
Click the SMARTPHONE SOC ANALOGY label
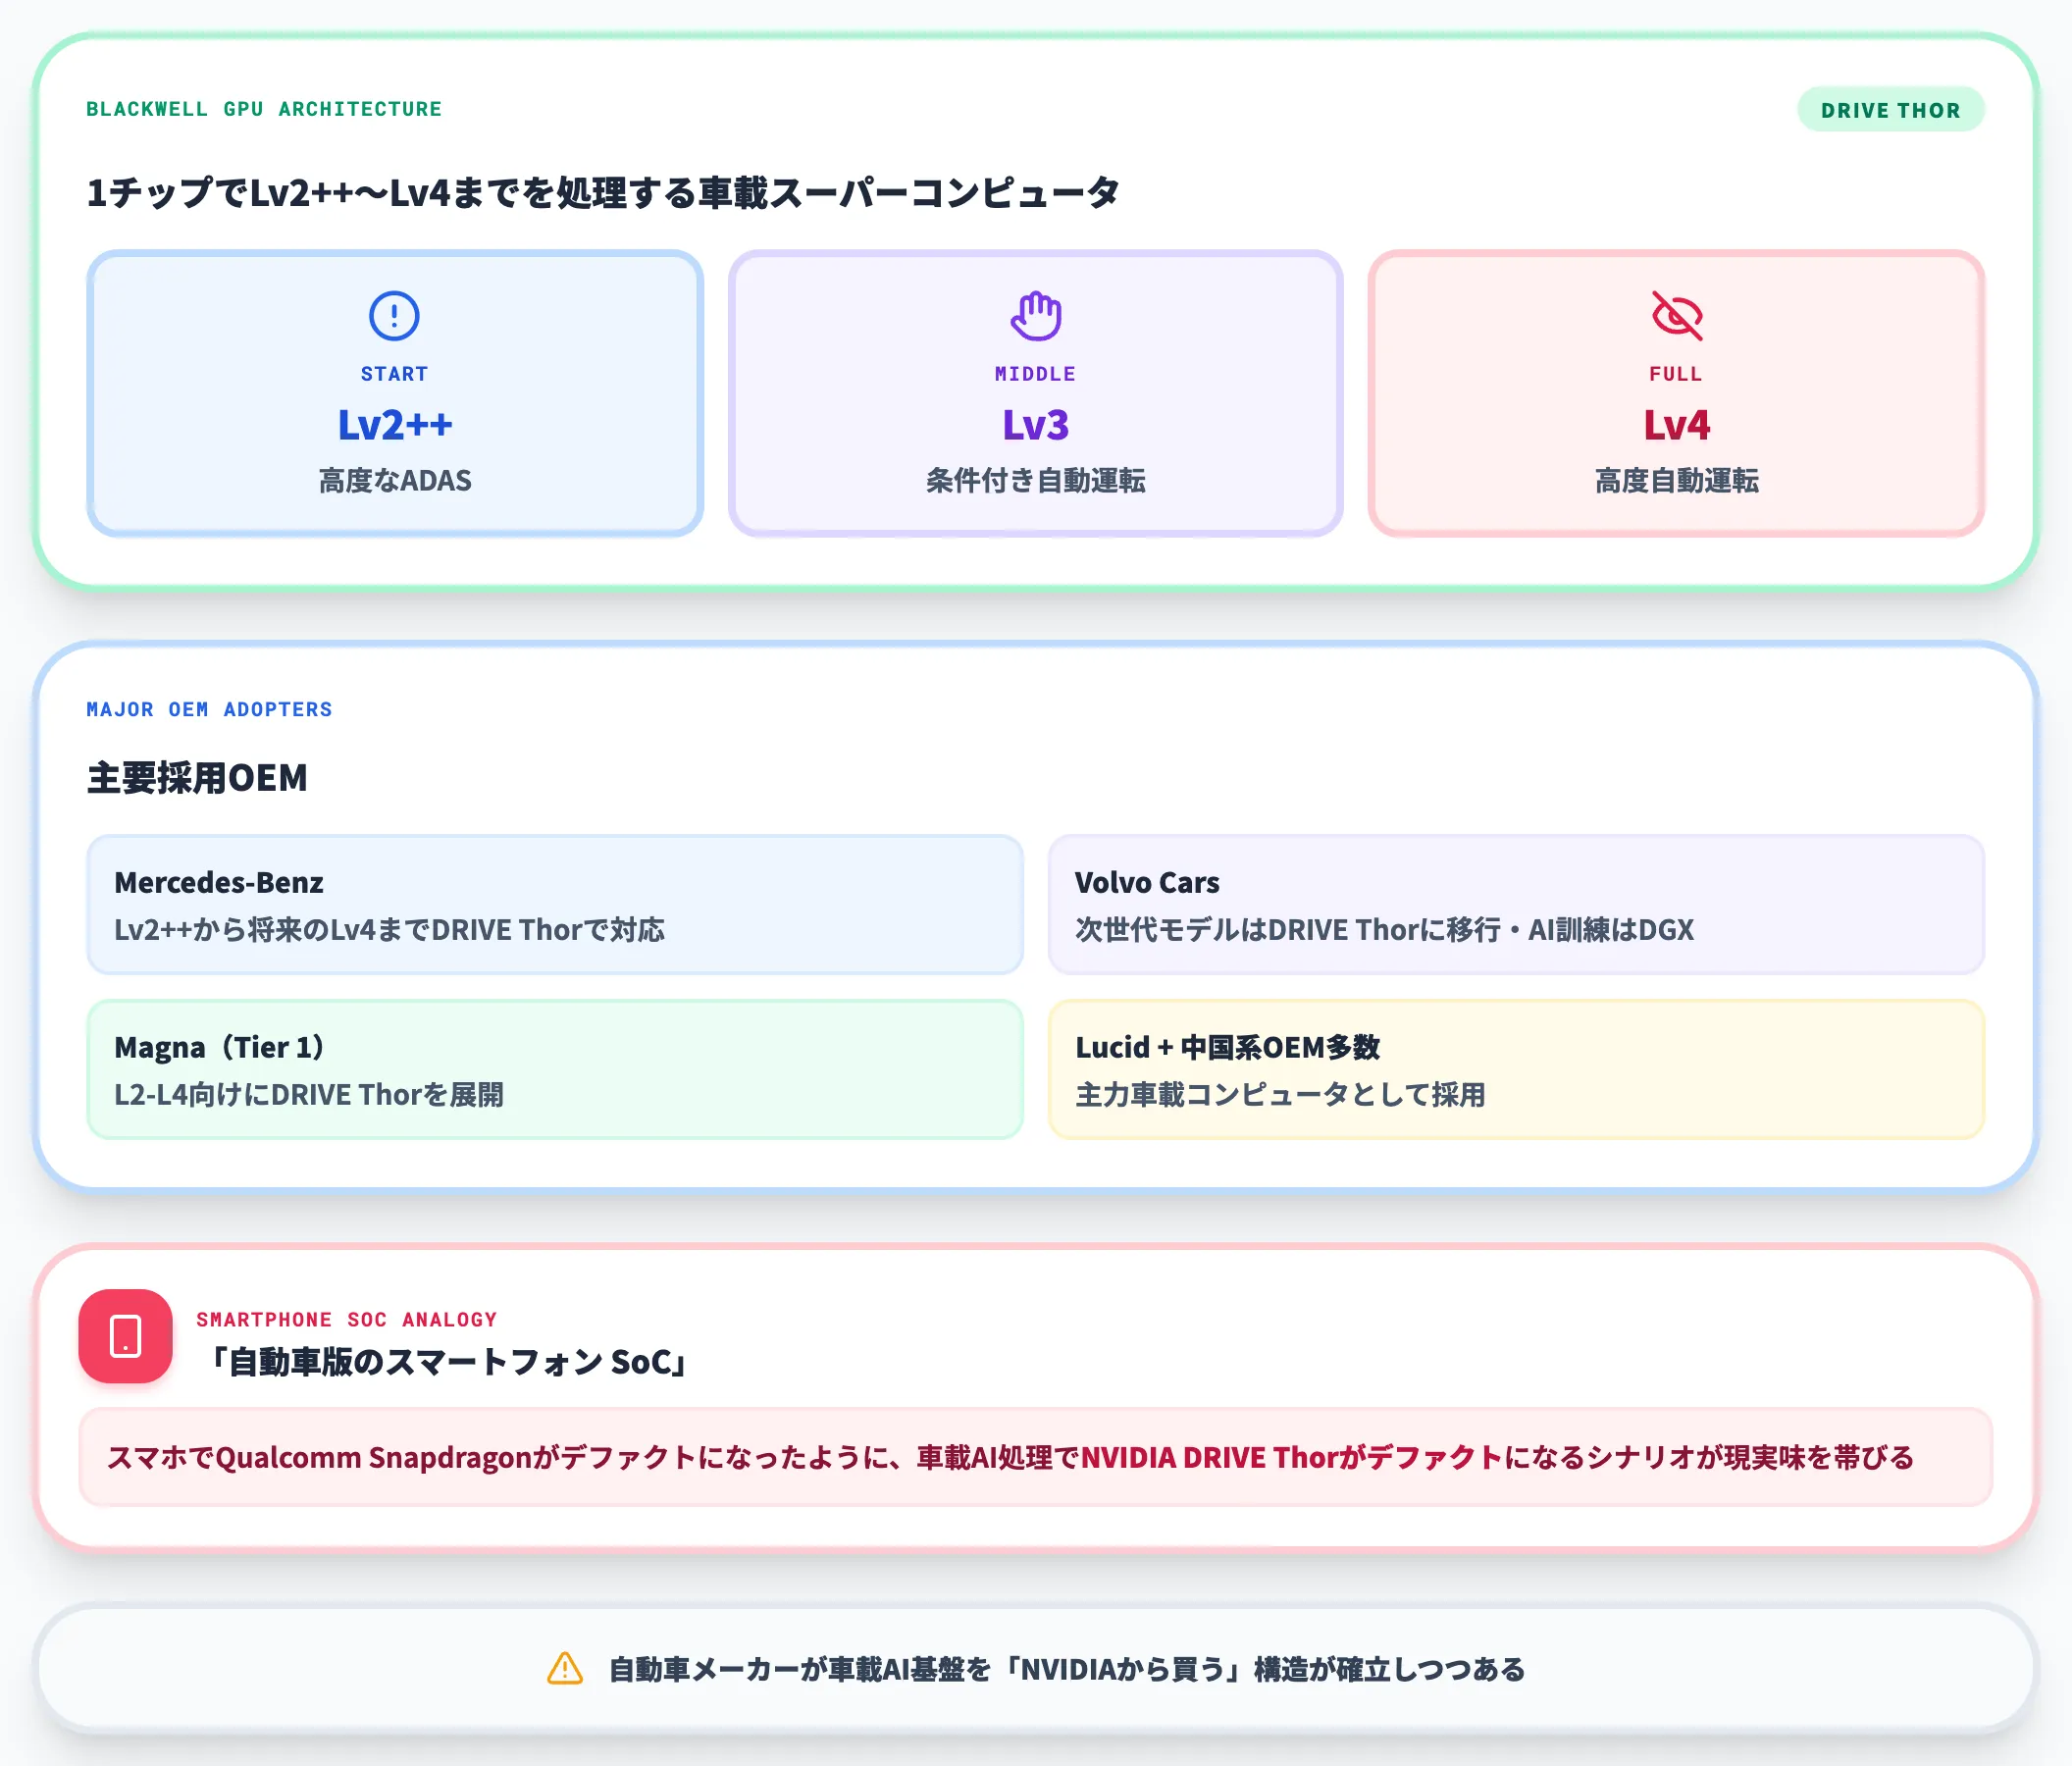pos(347,1319)
